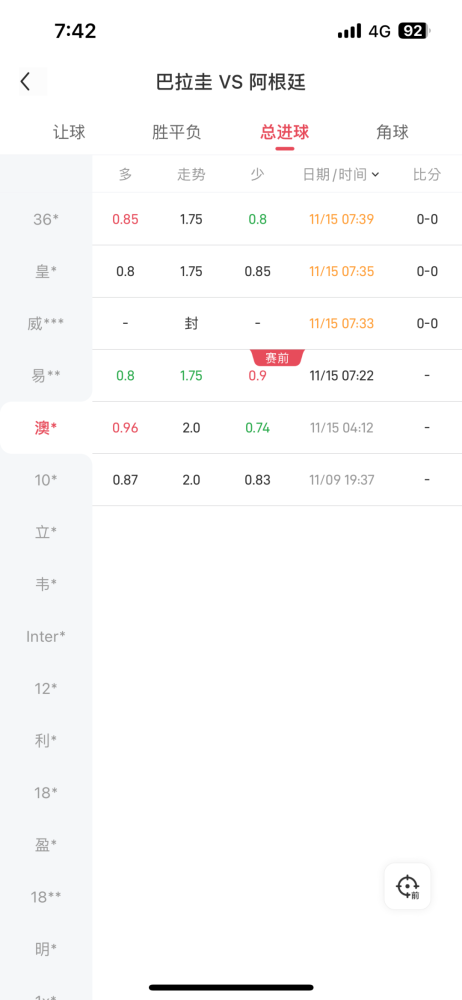Expand the 日期/时间 sort dropdown
Image resolution: width=462 pixels, height=1000 pixels.
(341, 174)
